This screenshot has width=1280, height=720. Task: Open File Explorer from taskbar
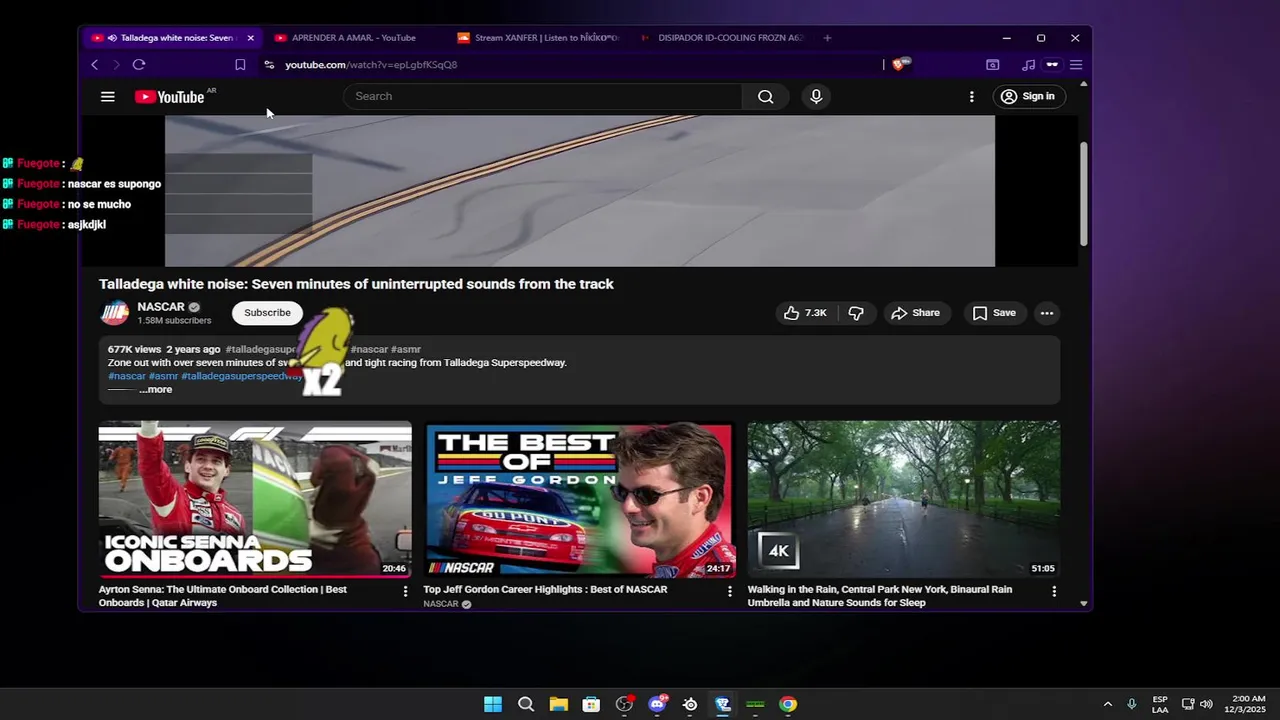[558, 704]
